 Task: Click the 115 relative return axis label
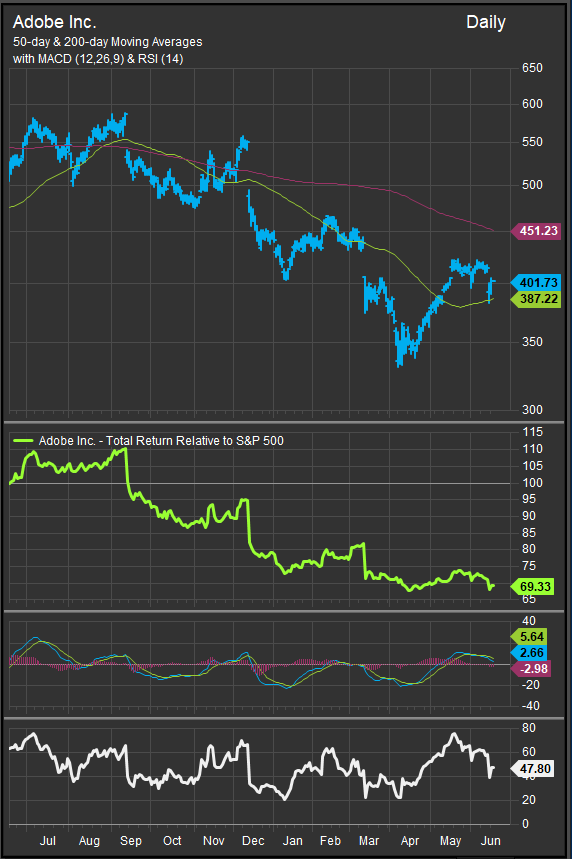click(x=532, y=432)
